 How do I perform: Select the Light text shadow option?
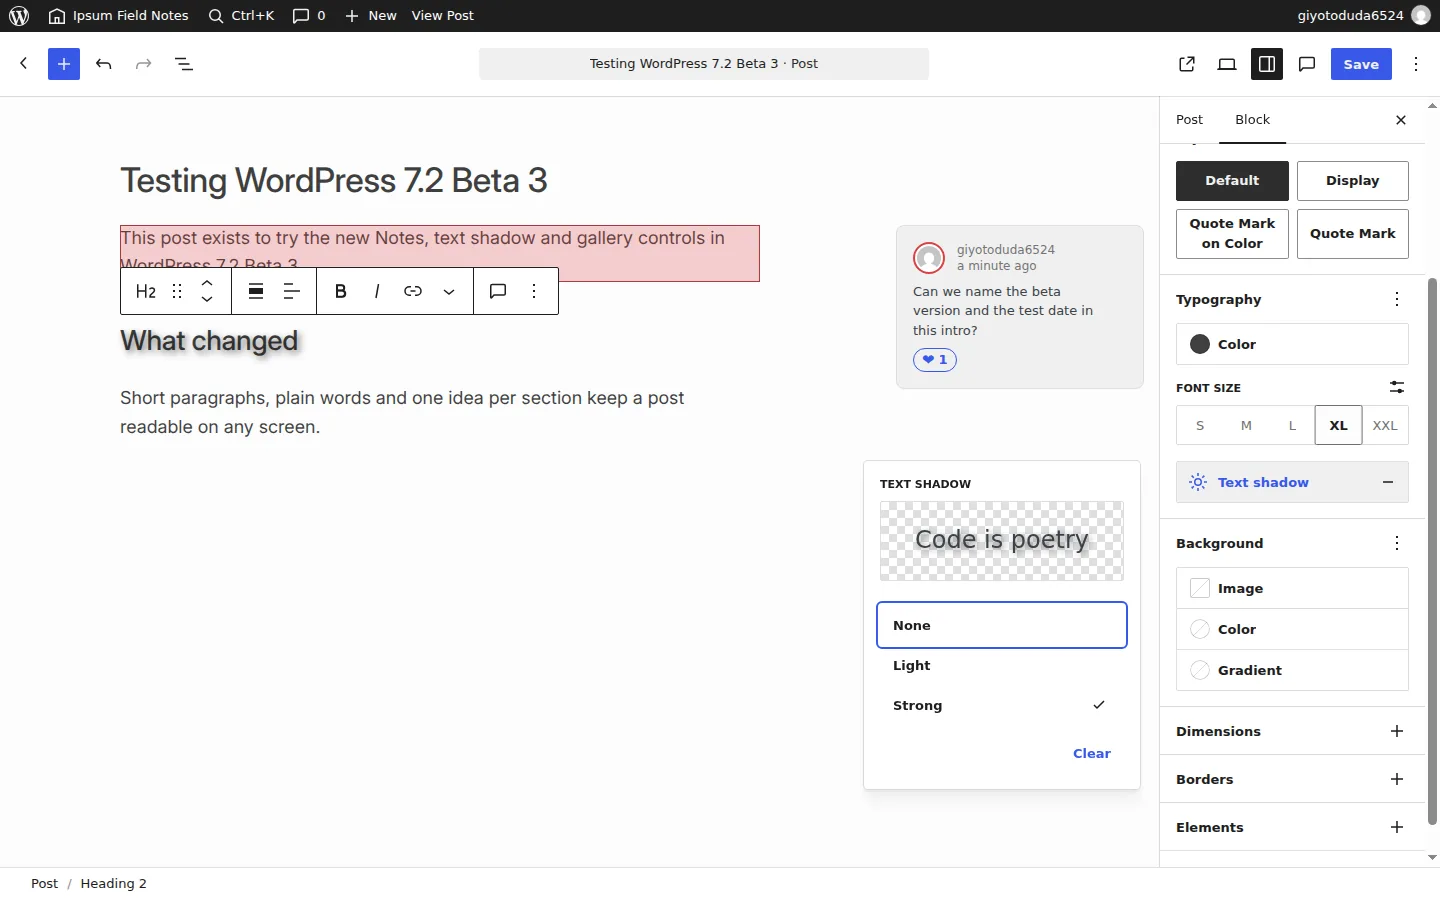point(1002,666)
